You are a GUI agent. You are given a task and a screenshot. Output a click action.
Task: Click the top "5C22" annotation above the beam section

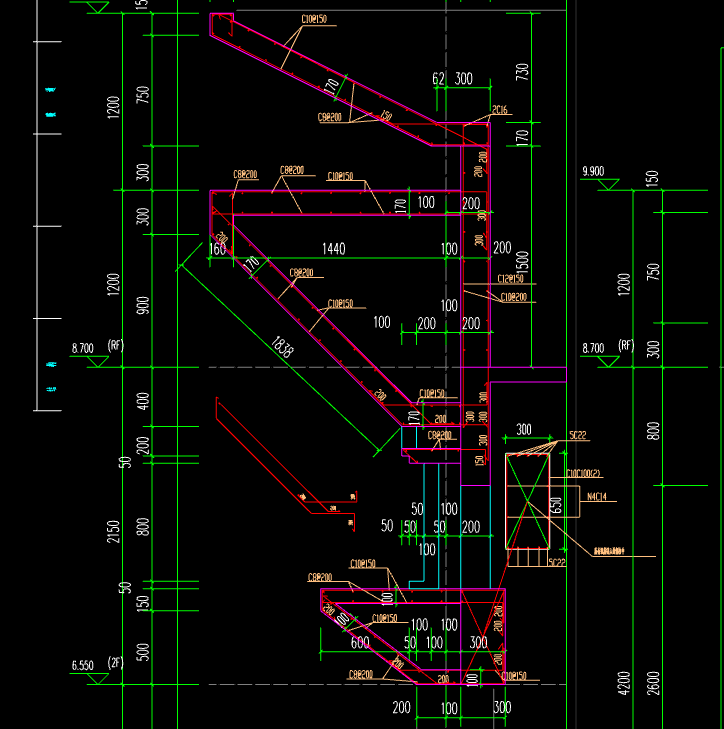[578, 435]
